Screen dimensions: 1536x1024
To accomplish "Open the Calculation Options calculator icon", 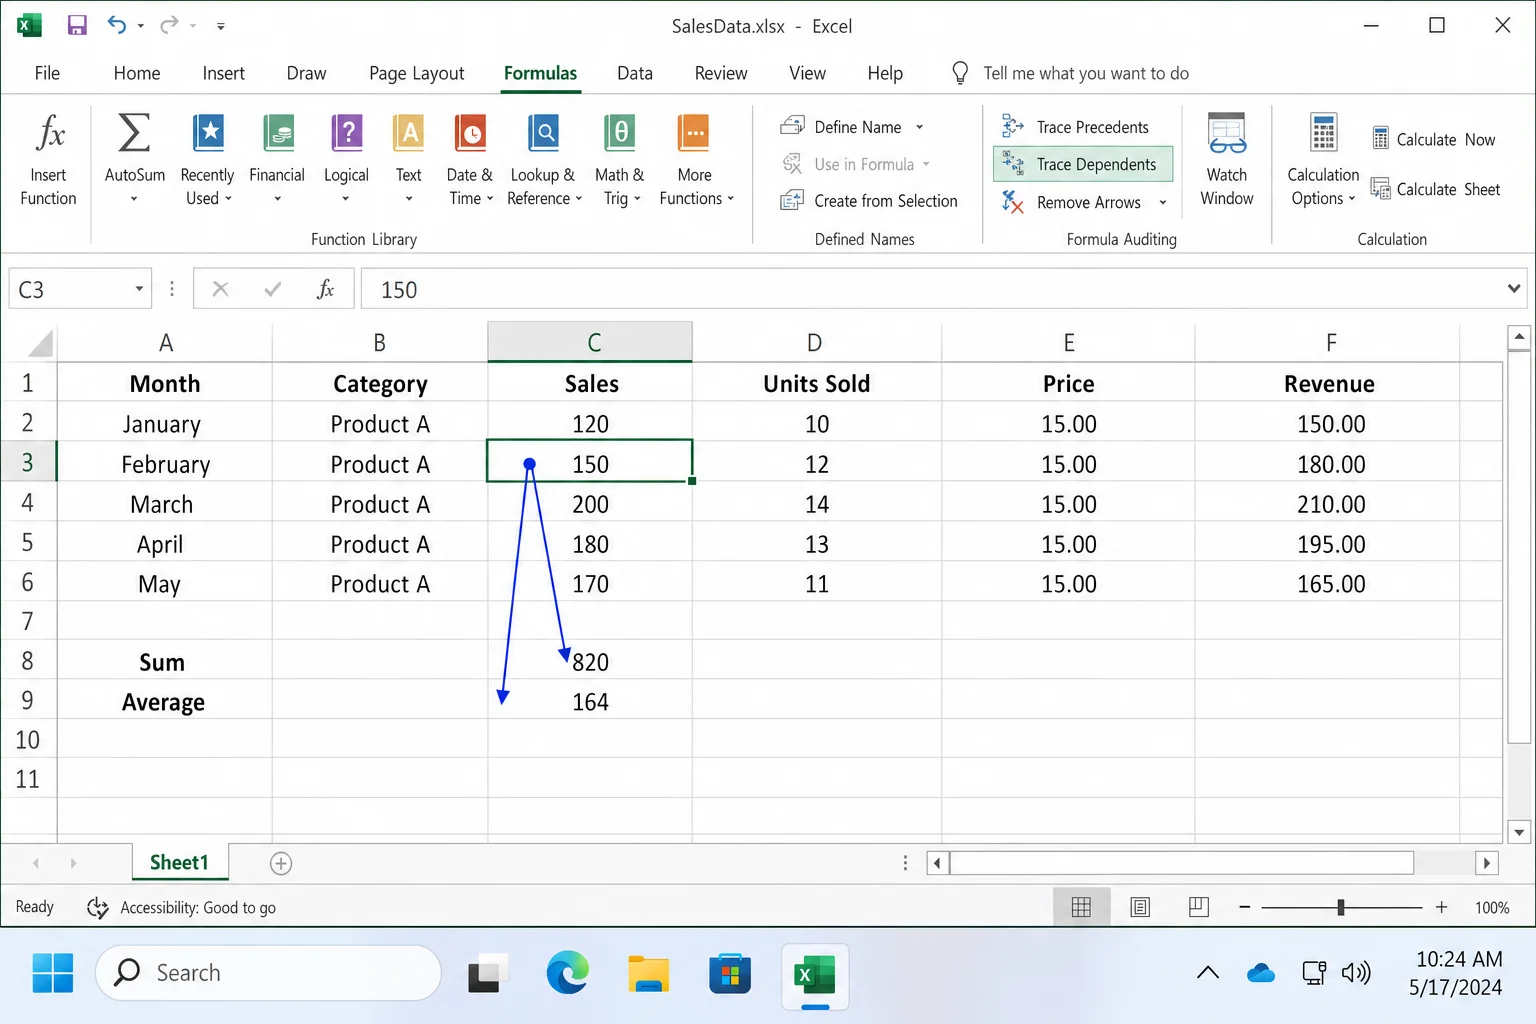I will (x=1323, y=133).
